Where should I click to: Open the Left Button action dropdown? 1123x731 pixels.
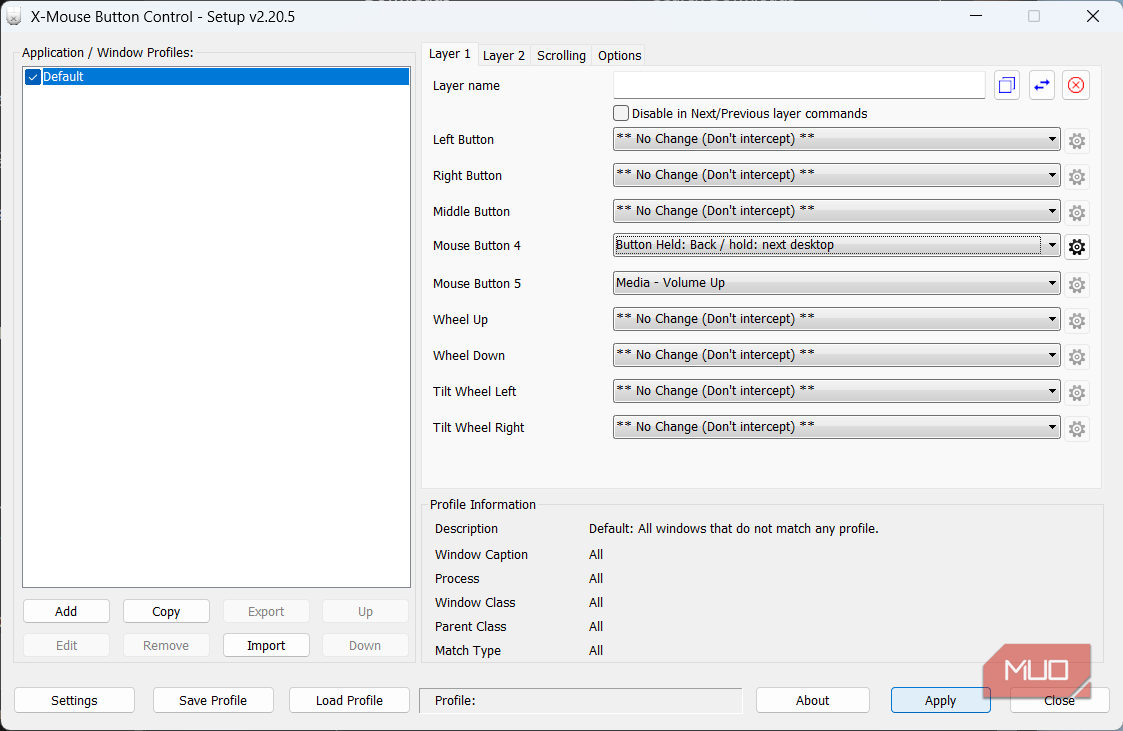(837, 139)
